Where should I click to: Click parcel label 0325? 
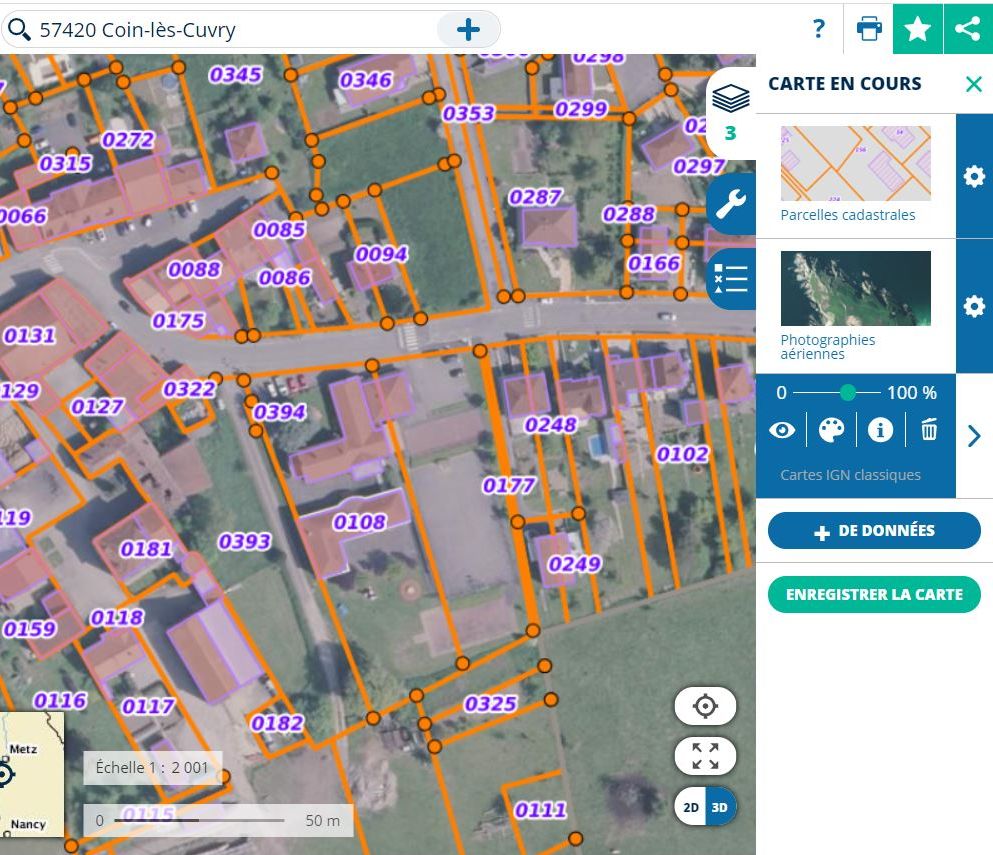[491, 704]
